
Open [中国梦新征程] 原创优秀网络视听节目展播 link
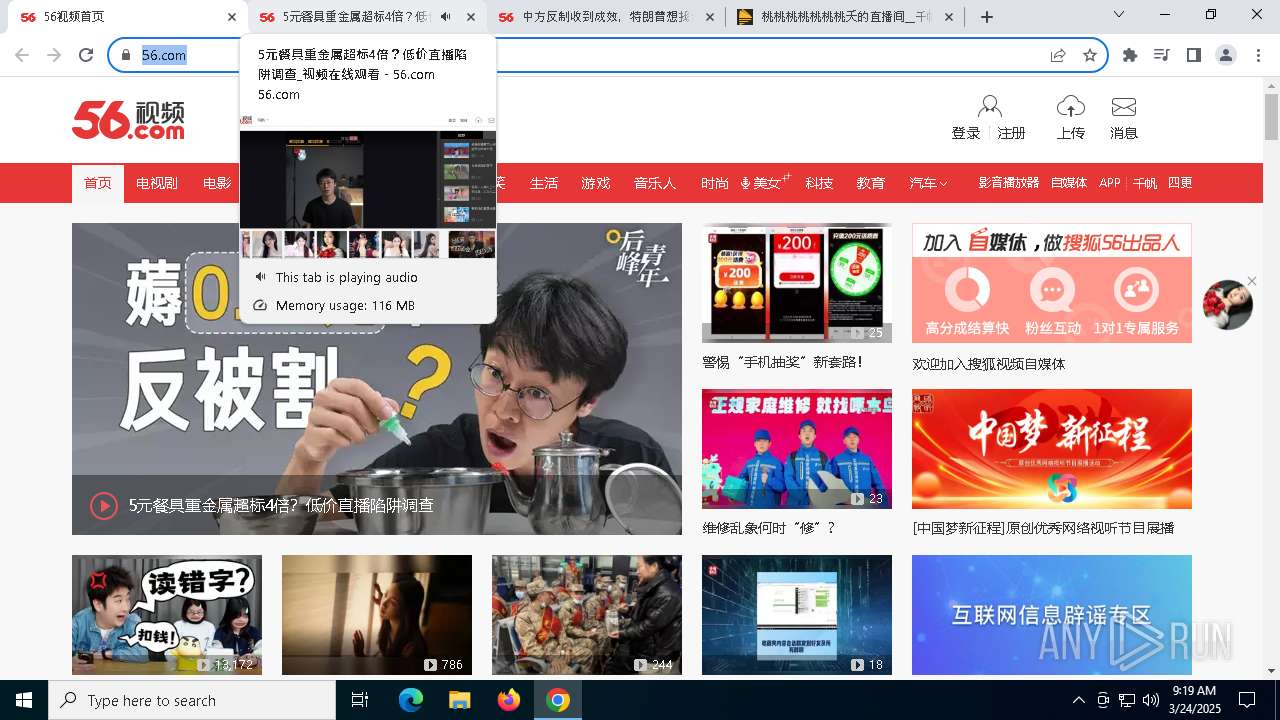[x=1043, y=527]
